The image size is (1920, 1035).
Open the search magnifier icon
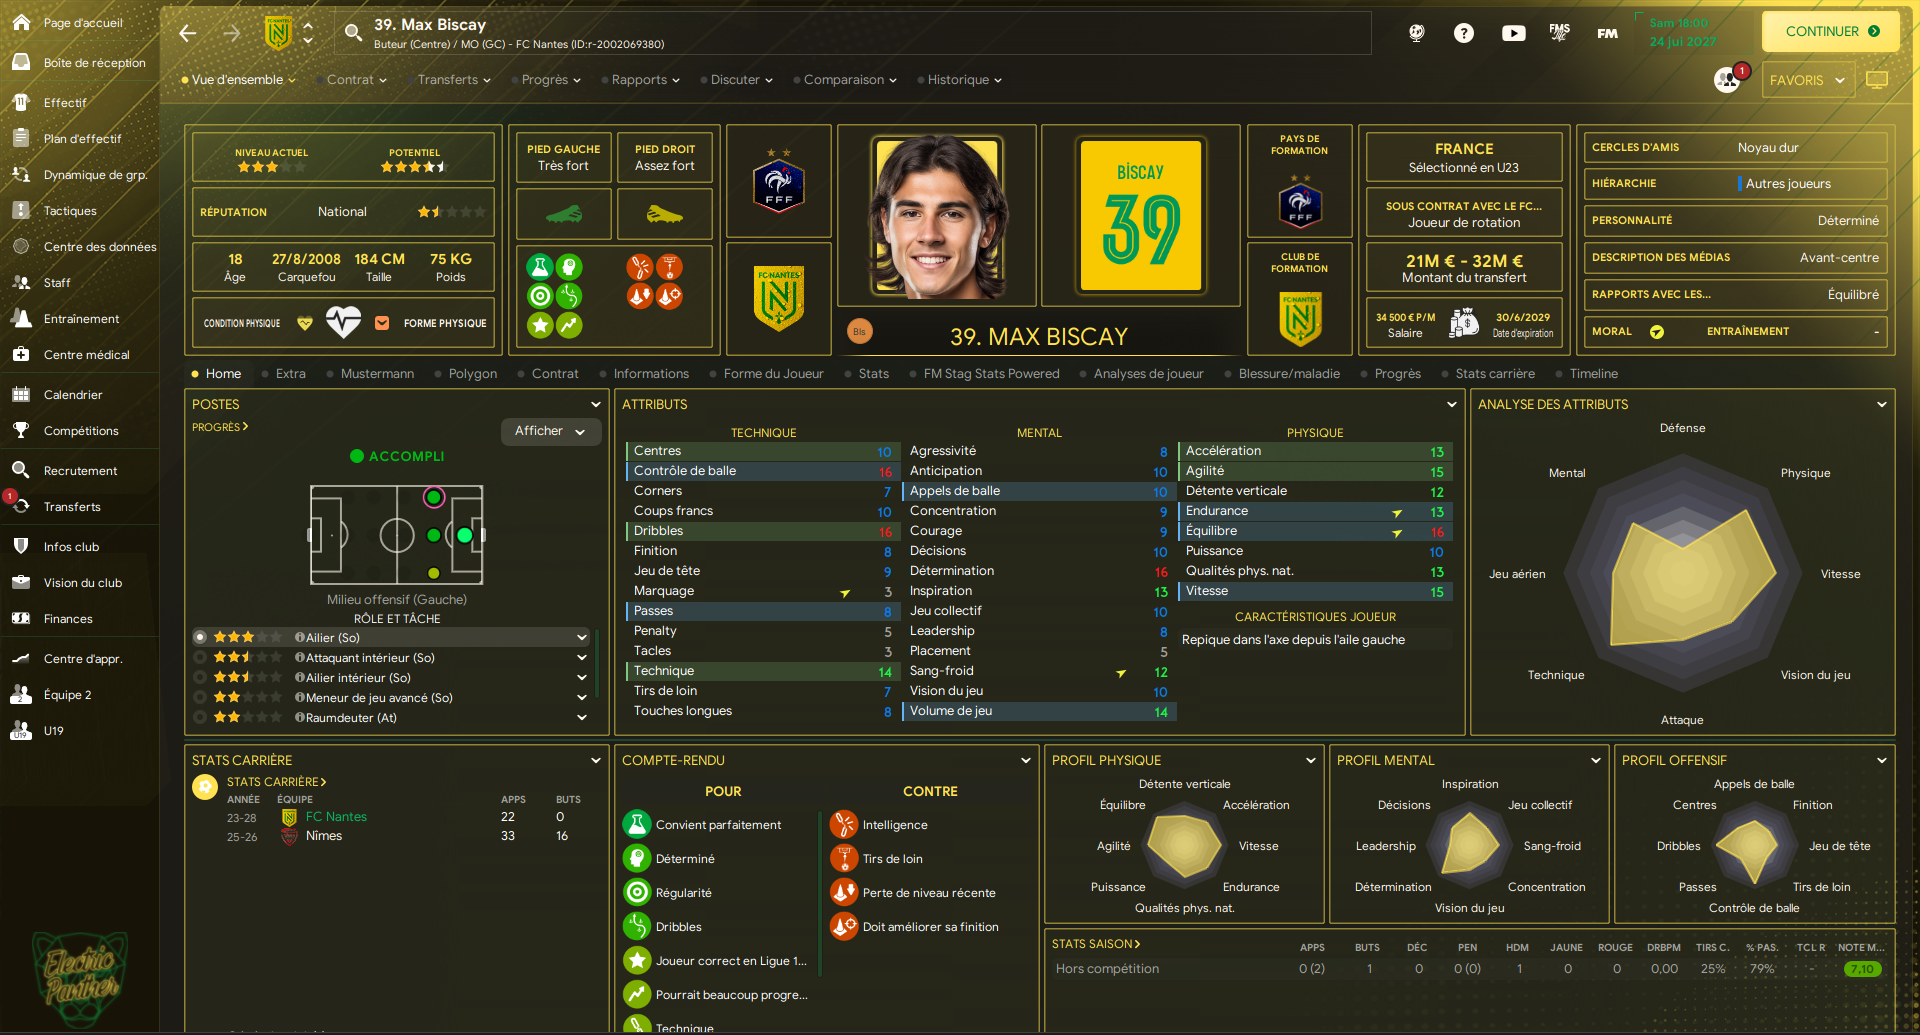pyautogui.click(x=353, y=33)
